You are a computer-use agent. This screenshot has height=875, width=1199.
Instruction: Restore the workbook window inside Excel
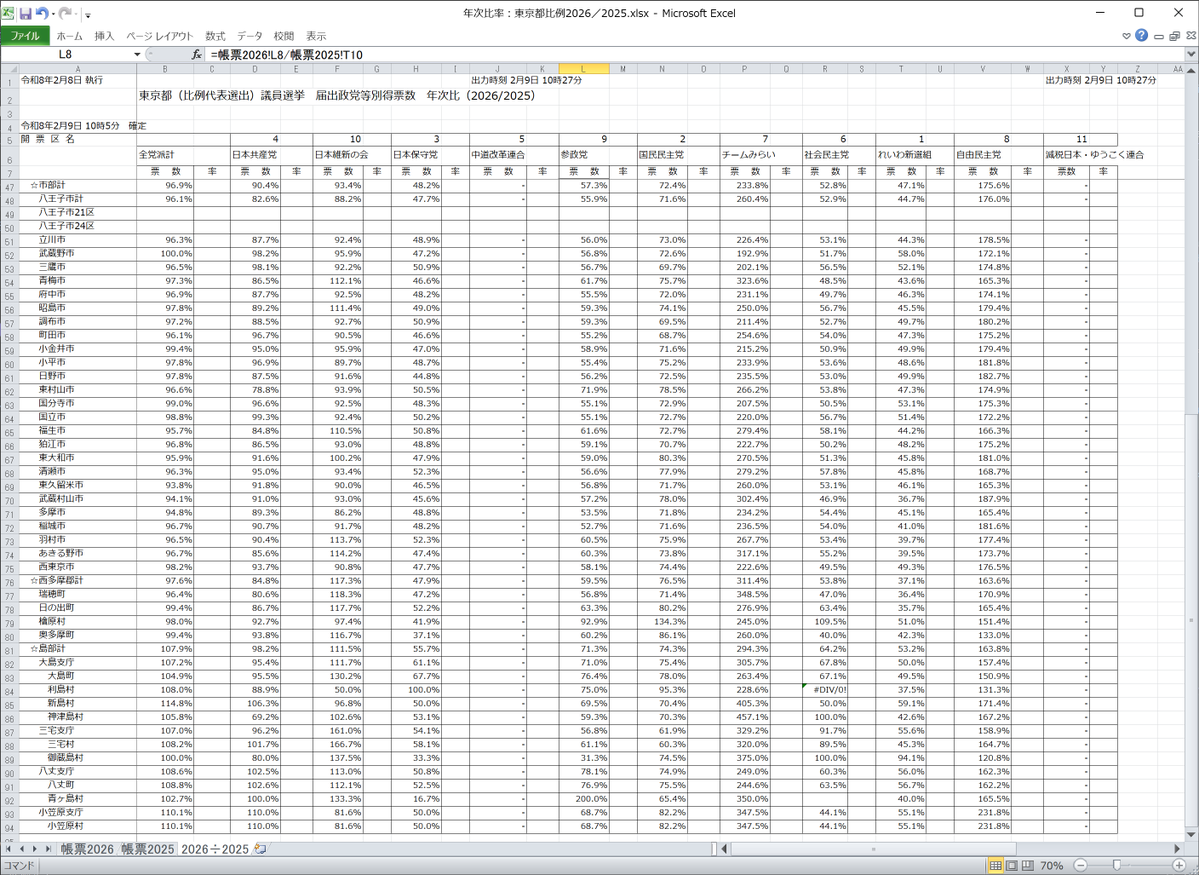[1175, 36]
